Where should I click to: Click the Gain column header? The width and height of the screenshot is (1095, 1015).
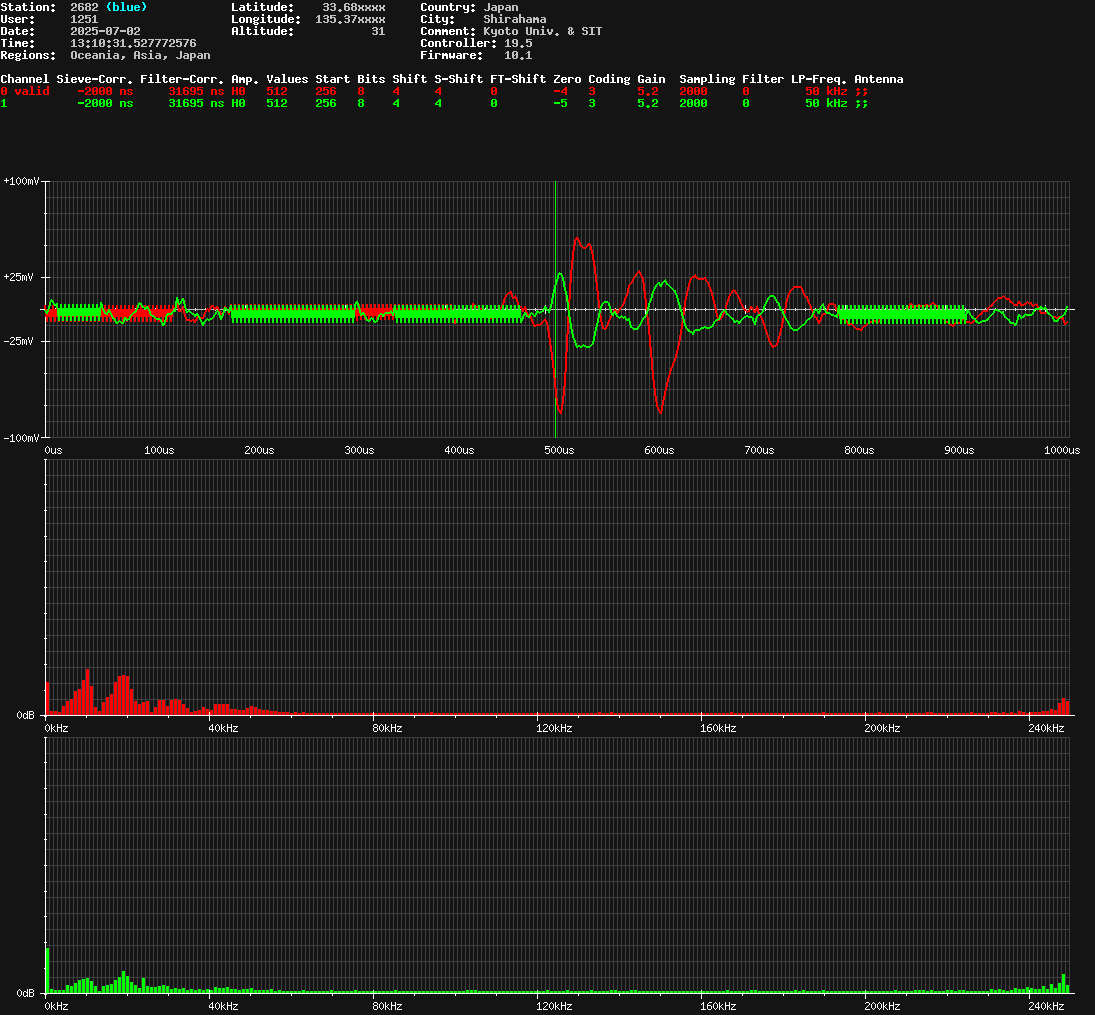(651, 79)
